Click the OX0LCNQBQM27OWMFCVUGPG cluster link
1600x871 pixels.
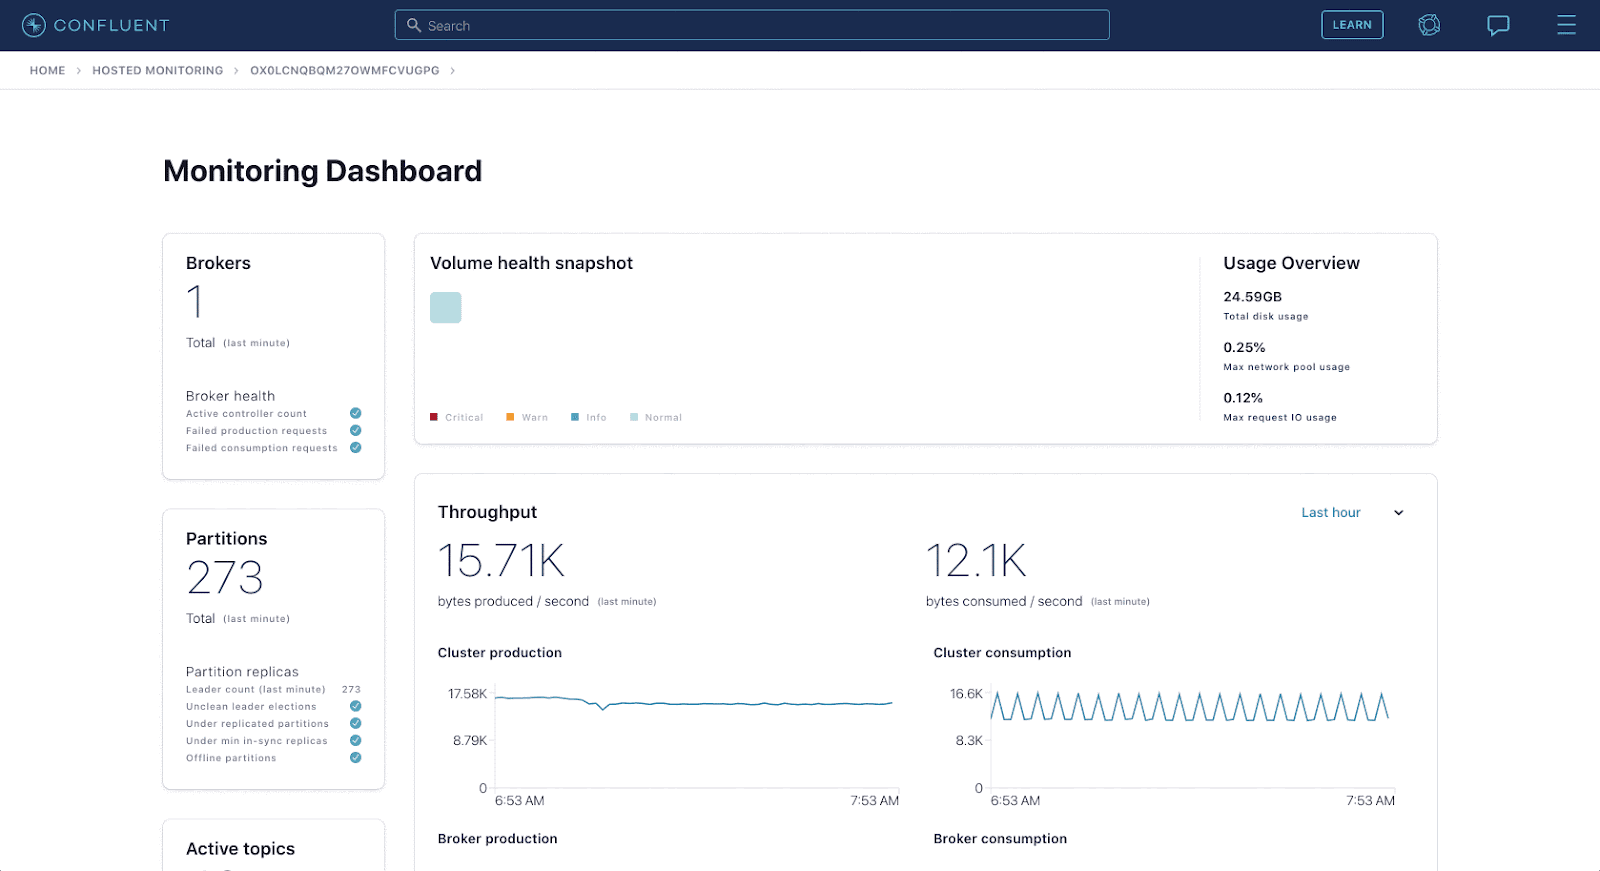point(344,71)
